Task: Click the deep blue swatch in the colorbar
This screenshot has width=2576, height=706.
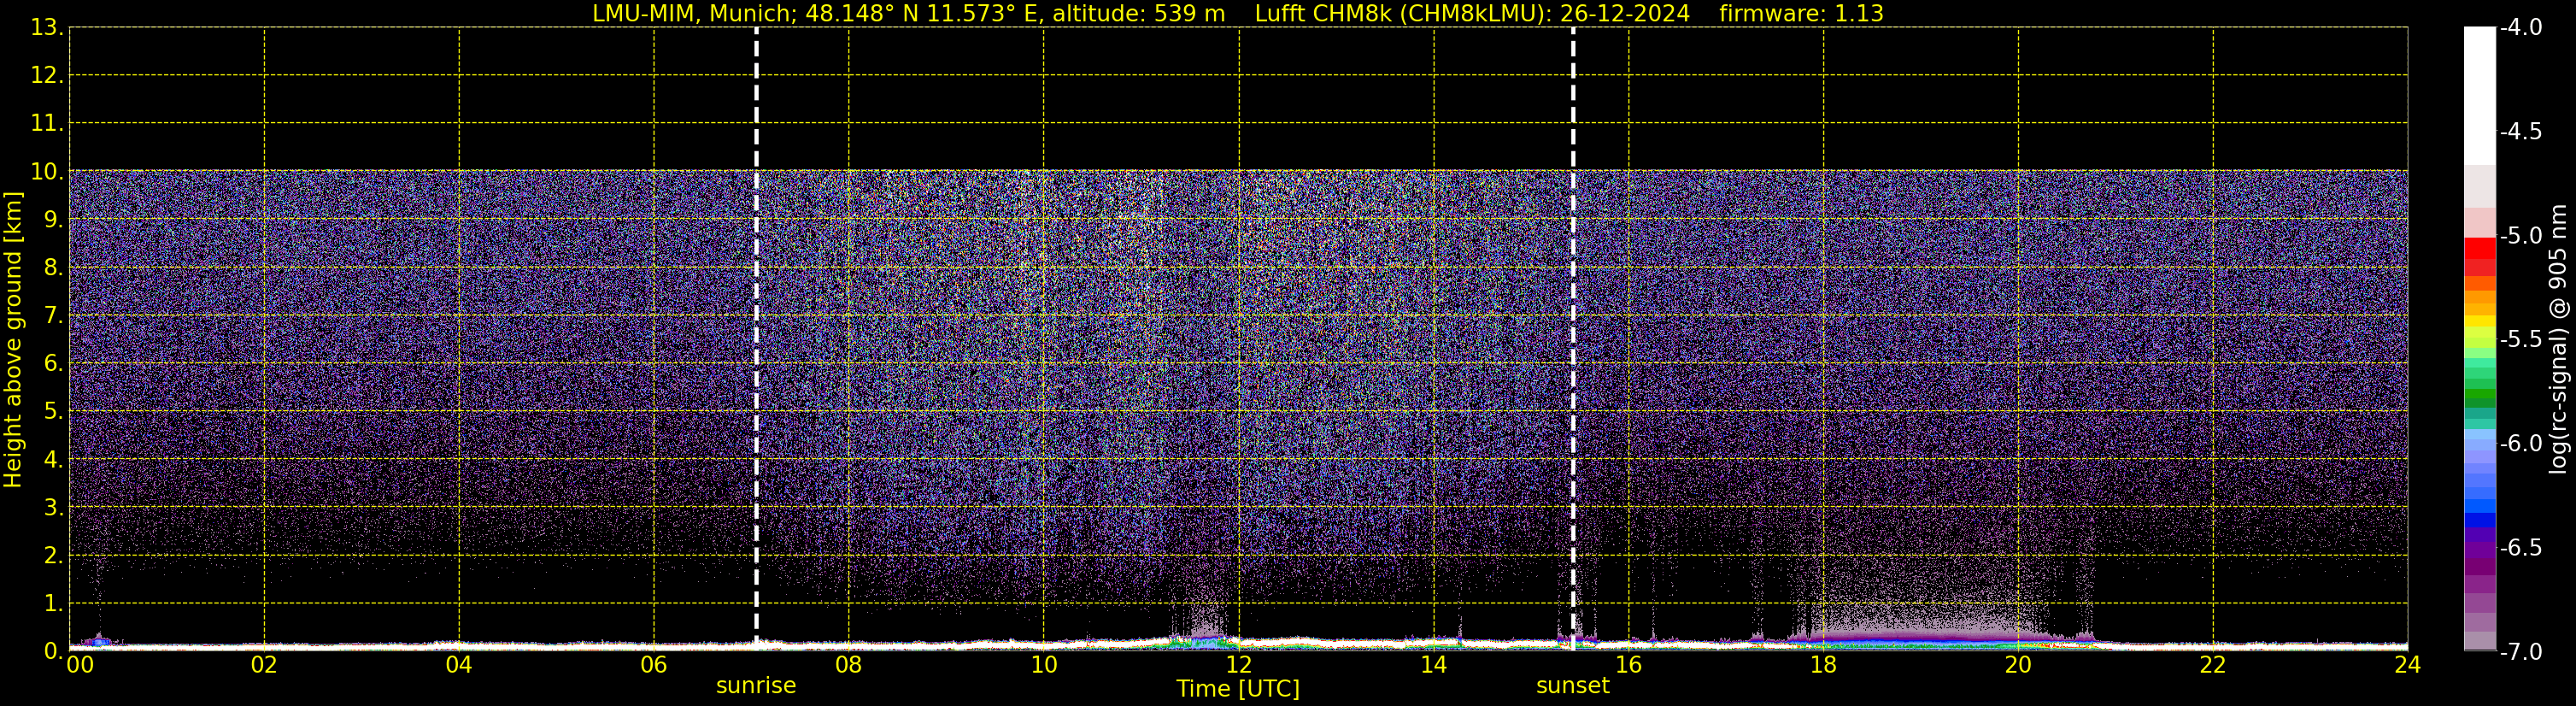Action: tap(2480, 519)
